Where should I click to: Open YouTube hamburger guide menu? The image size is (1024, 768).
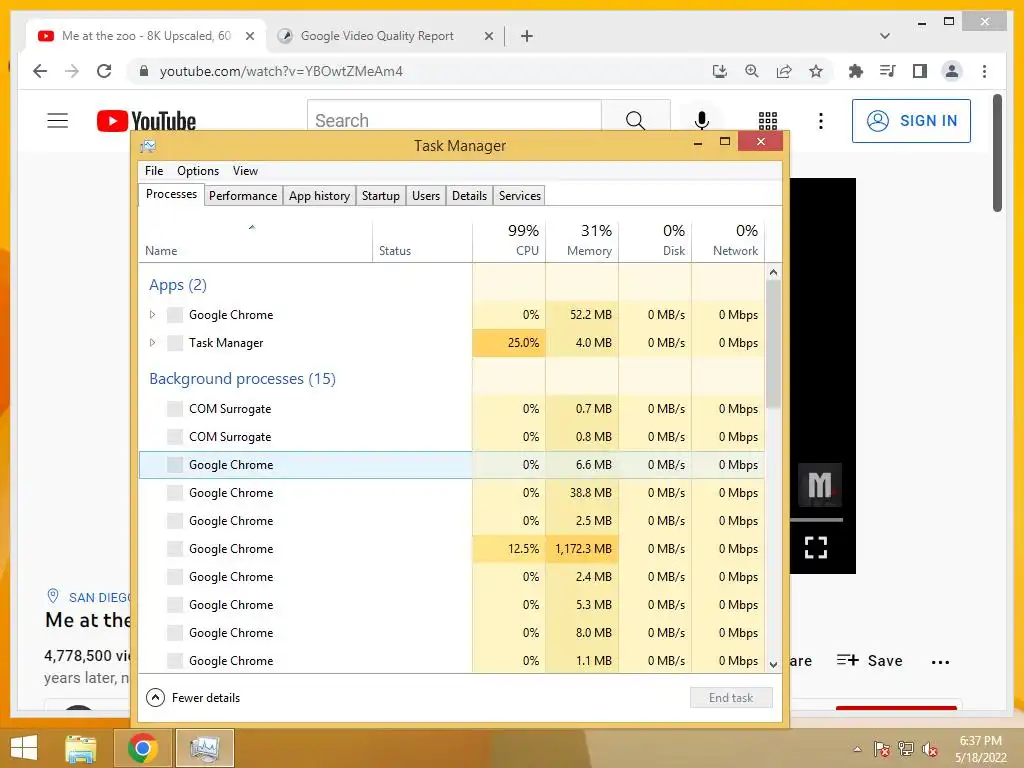[x=57, y=120]
